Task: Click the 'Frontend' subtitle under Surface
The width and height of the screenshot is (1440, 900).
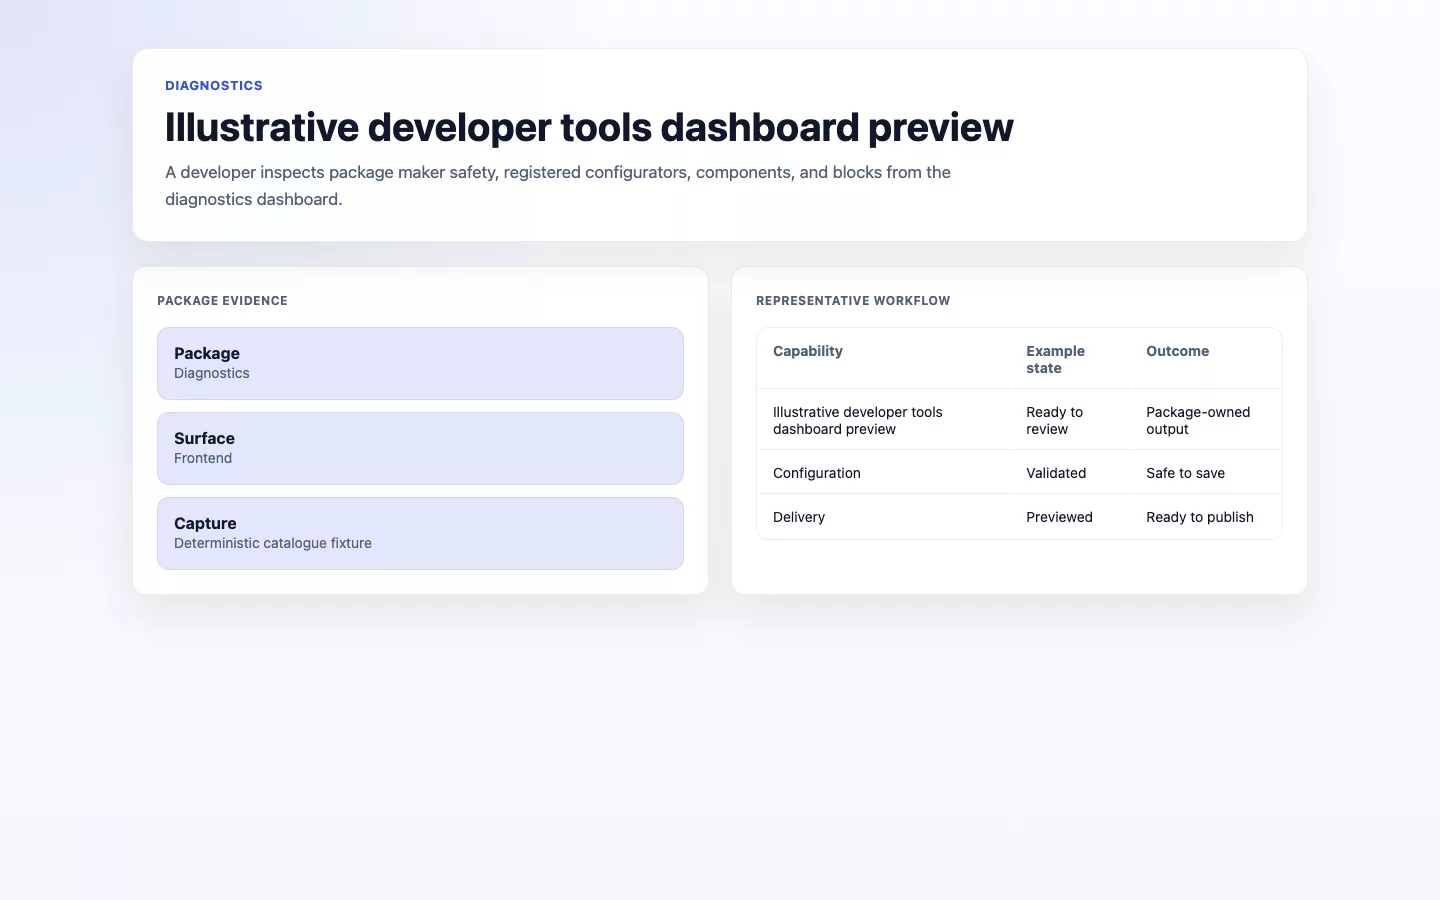Action: 203,458
